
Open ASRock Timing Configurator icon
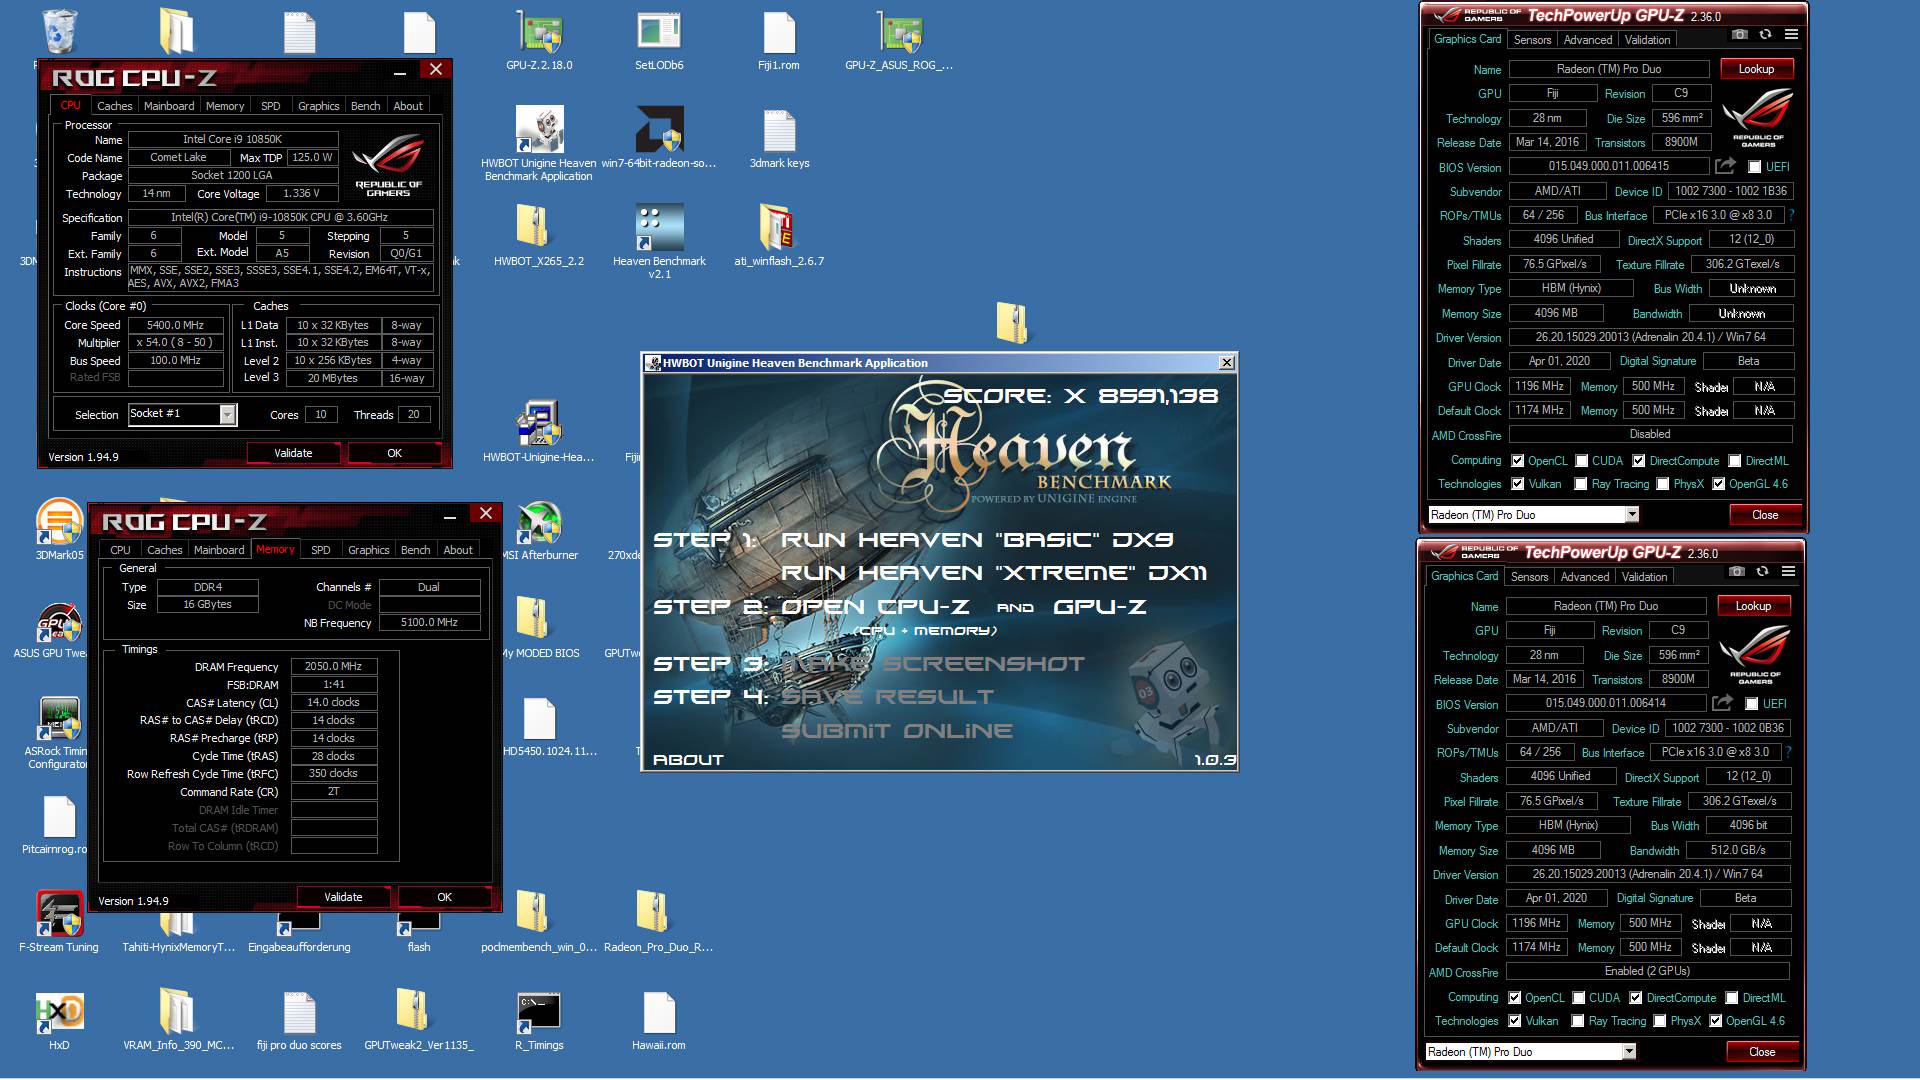click(60, 718)
